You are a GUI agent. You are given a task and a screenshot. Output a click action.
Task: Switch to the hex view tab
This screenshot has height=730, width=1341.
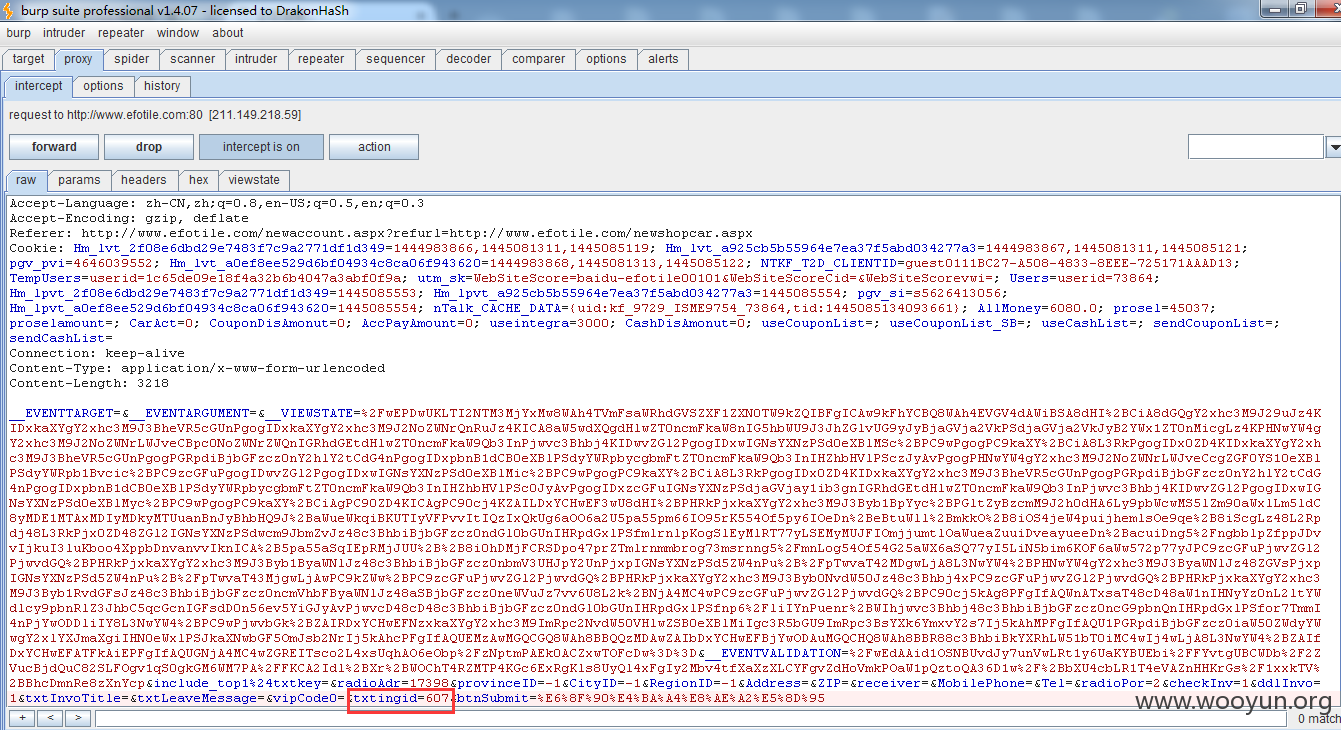(199, 180)
